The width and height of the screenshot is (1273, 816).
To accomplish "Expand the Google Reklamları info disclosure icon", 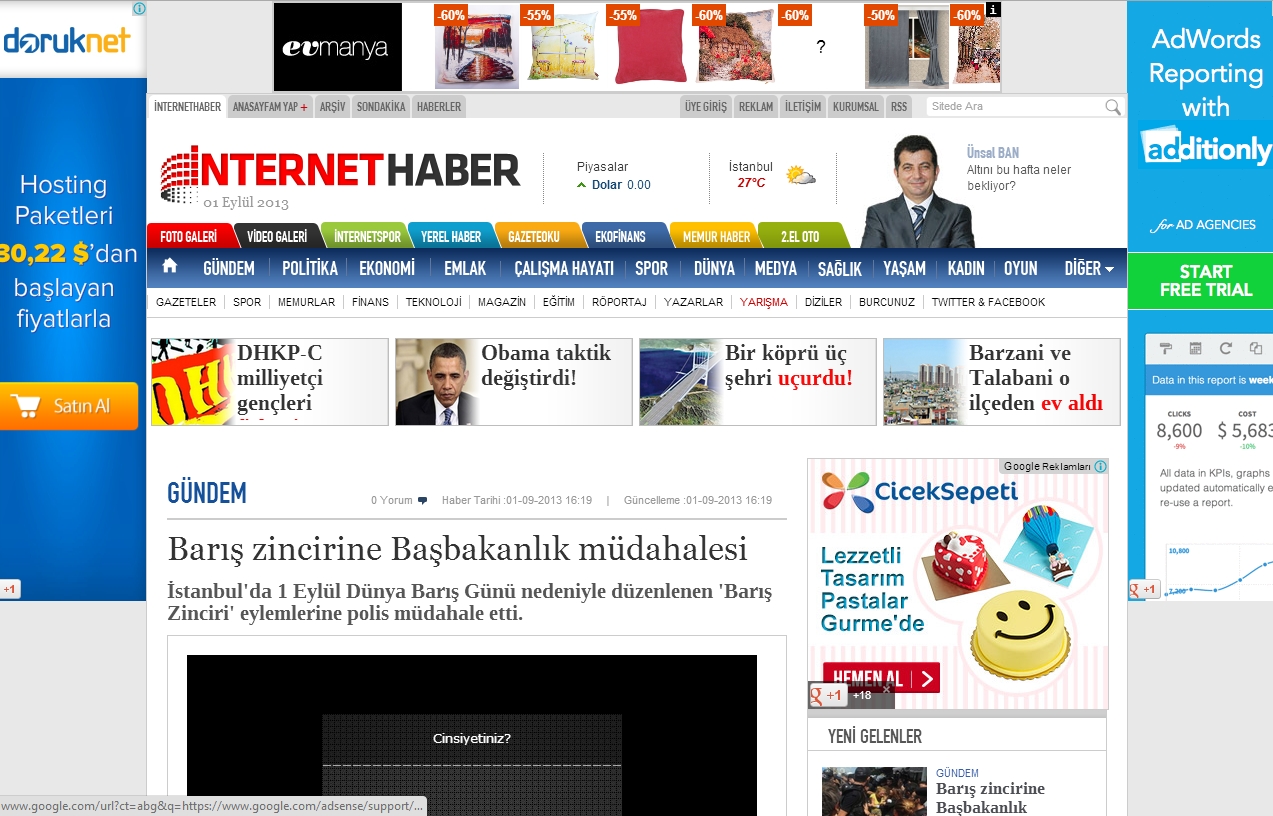I will pos(1099,465).
